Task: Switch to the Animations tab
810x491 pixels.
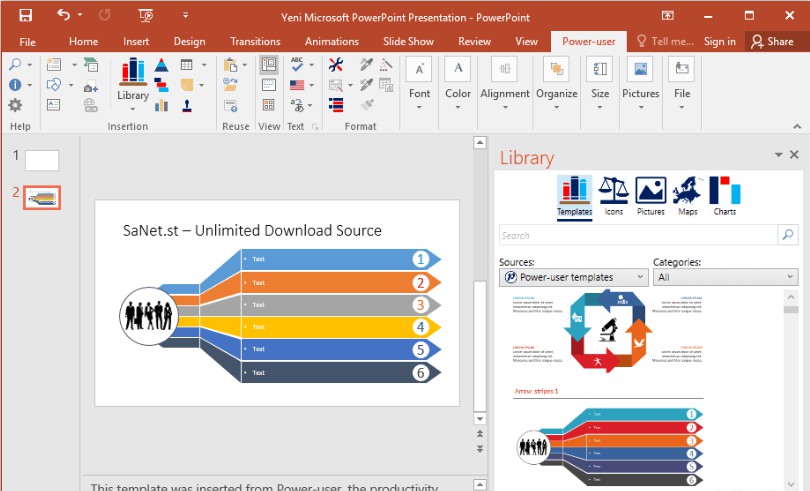Action: (x=331, y=41)
